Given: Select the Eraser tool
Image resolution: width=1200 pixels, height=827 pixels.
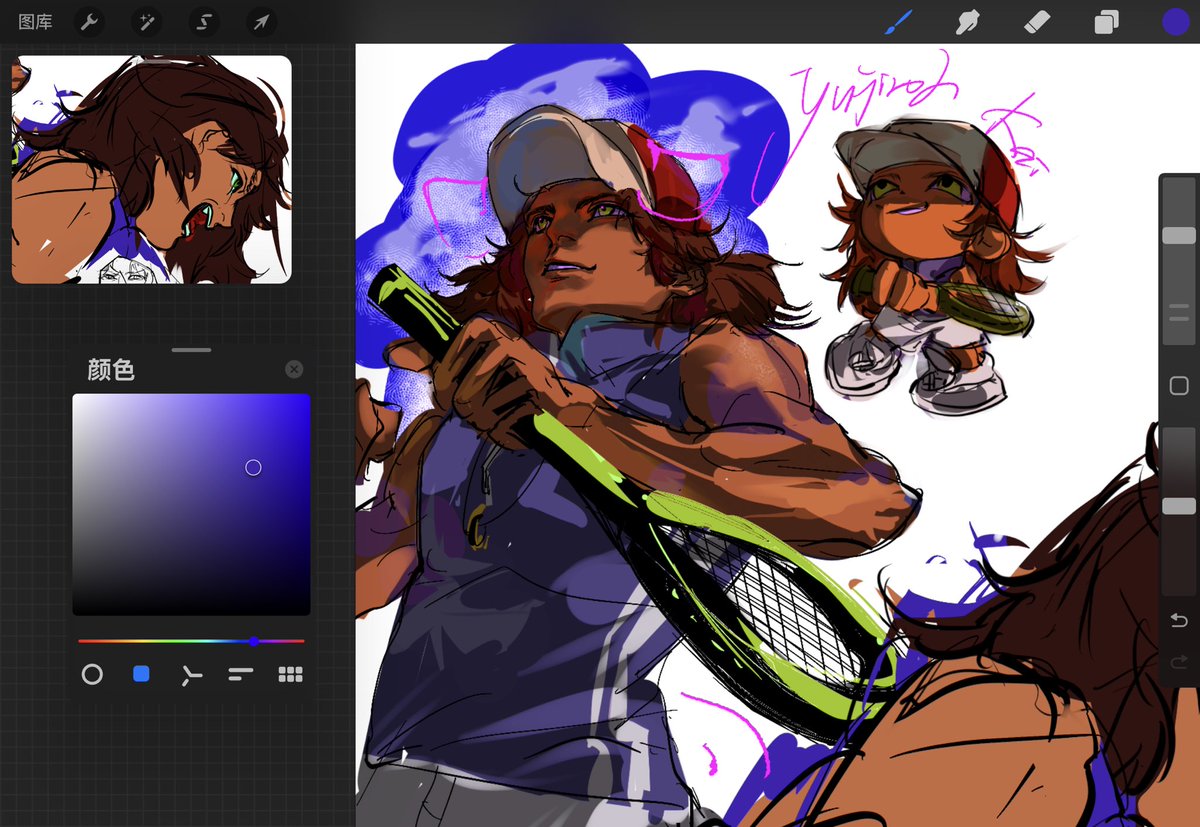Looking at the screenshot, I should click(x=1037, y=22).
